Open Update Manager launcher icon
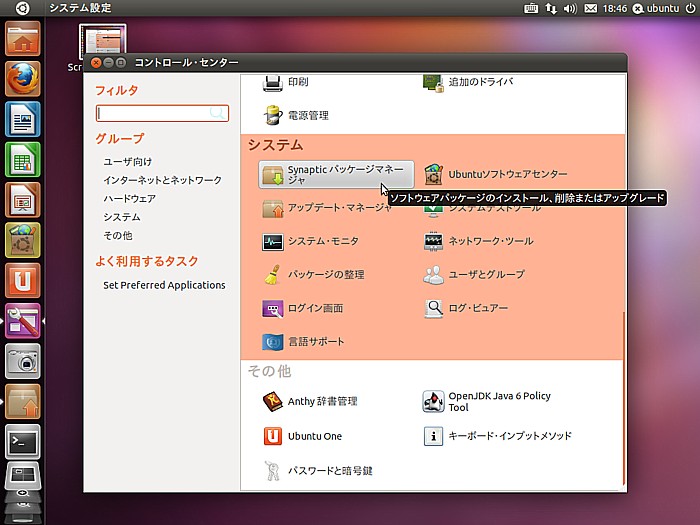This screenshot has height=525, width=700. point(22,401)
